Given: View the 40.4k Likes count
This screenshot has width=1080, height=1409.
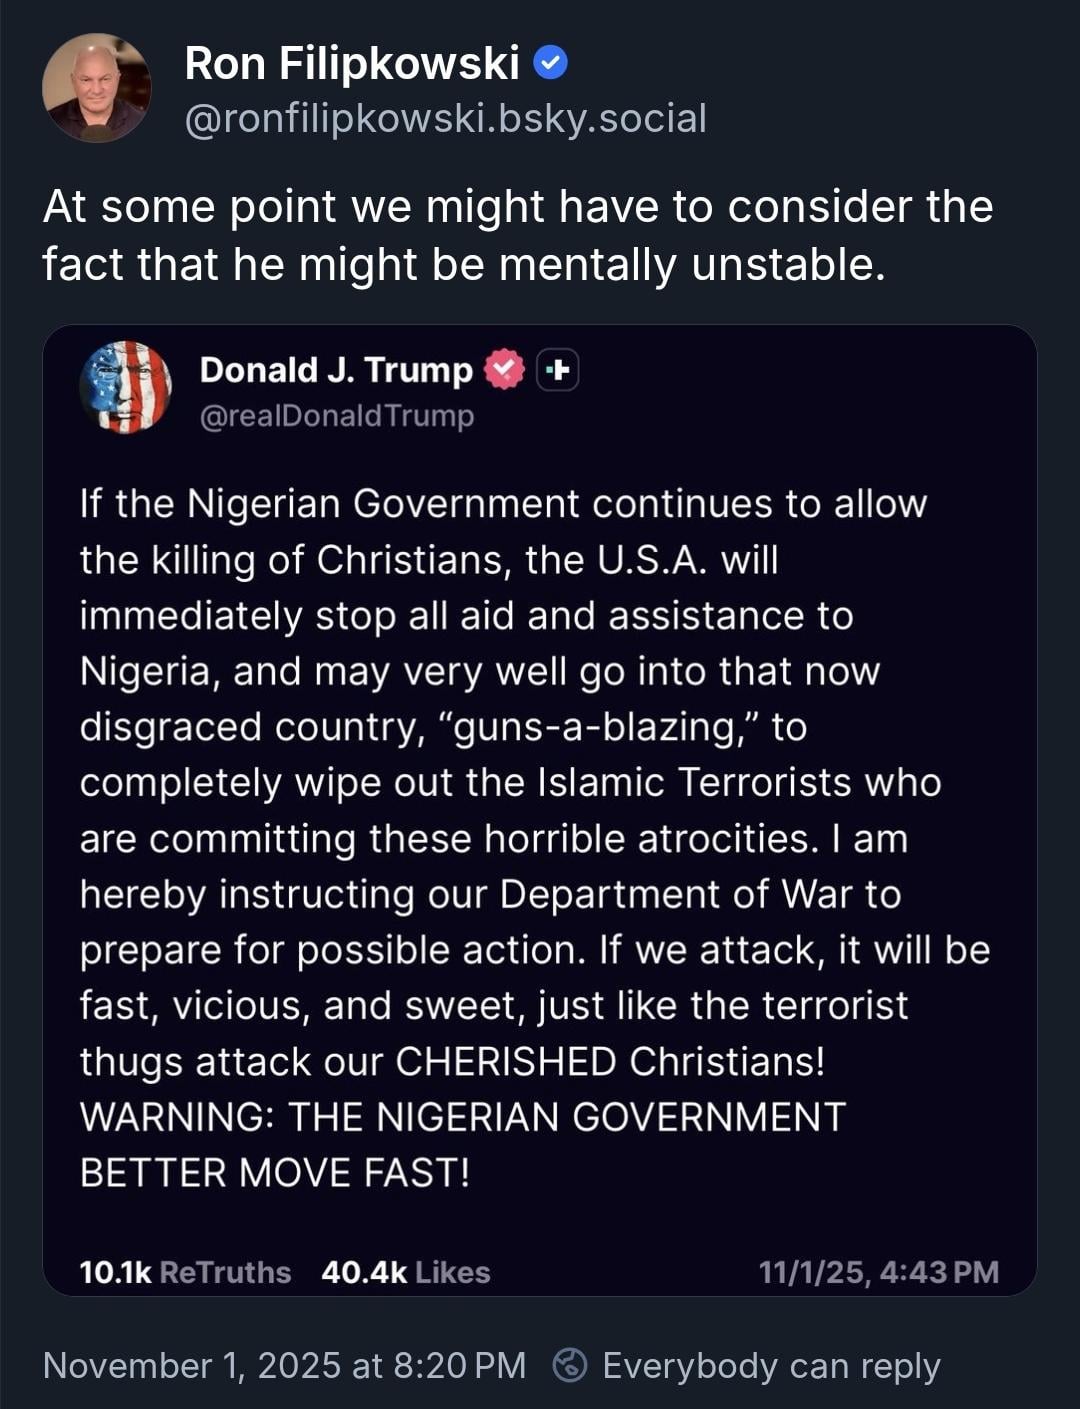Looking at the screenshot, I should [x=405, y=1272].
